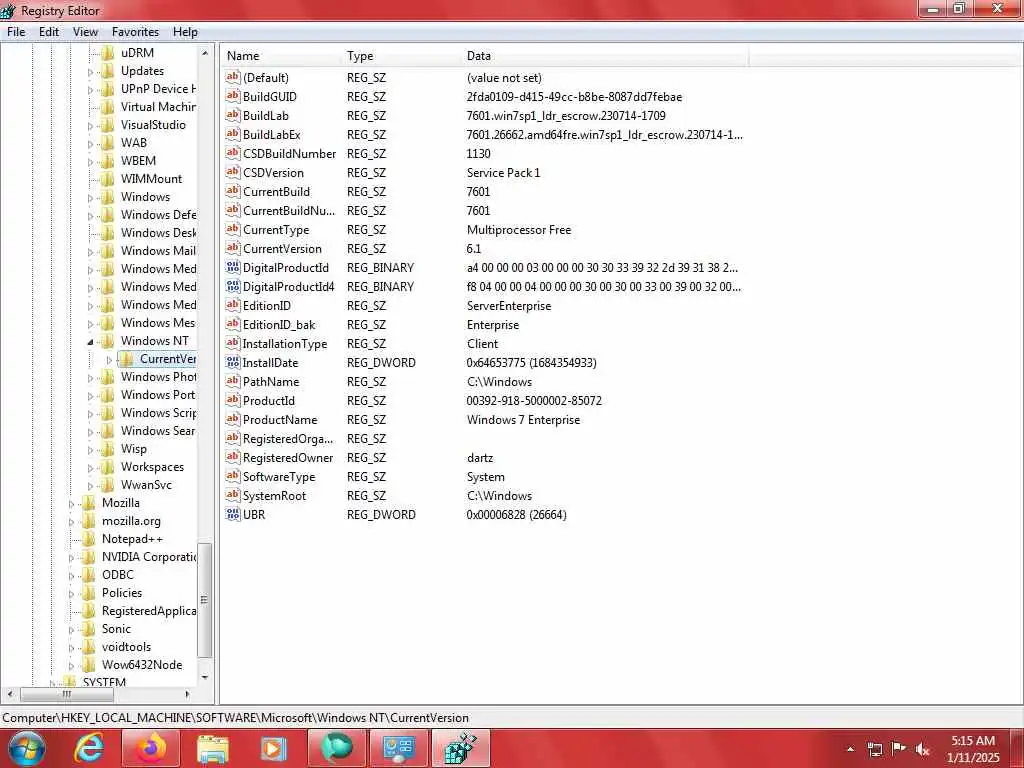Screen dimensions: 1024x768
Task: Click the tree horizontal scrollbar right arrow
Action: coord(187,694)
